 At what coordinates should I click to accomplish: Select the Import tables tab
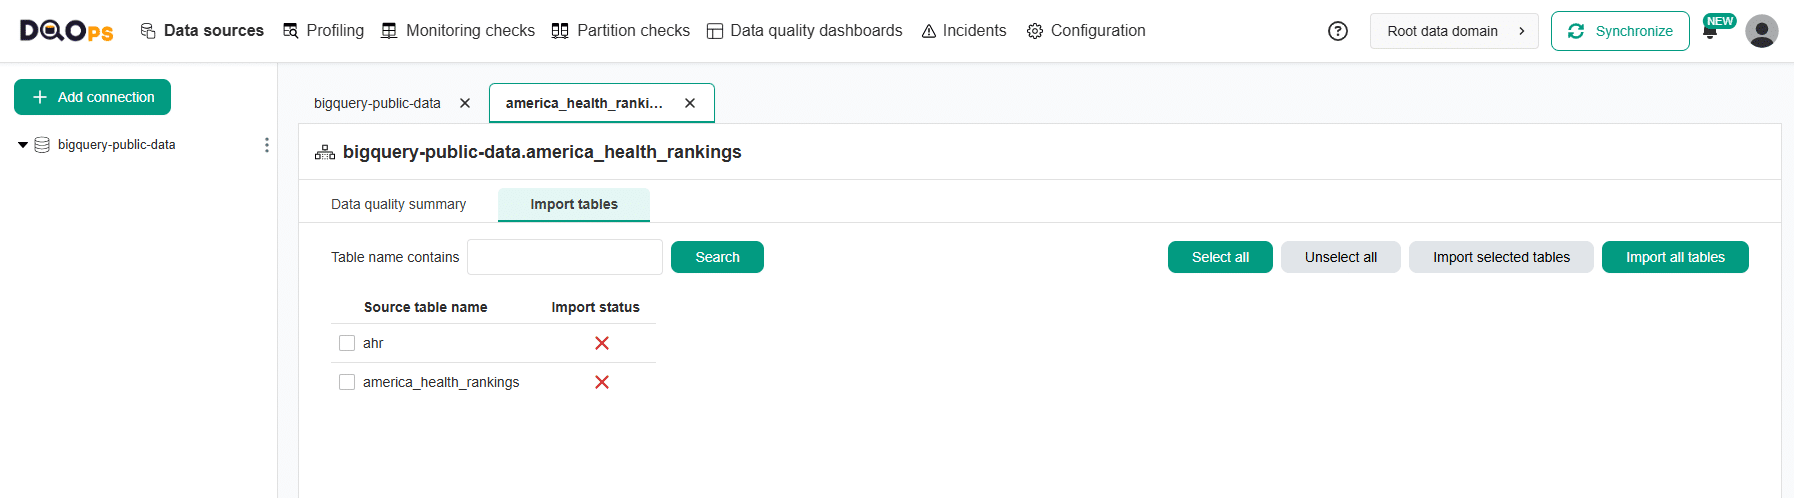[x=574, y=204]
